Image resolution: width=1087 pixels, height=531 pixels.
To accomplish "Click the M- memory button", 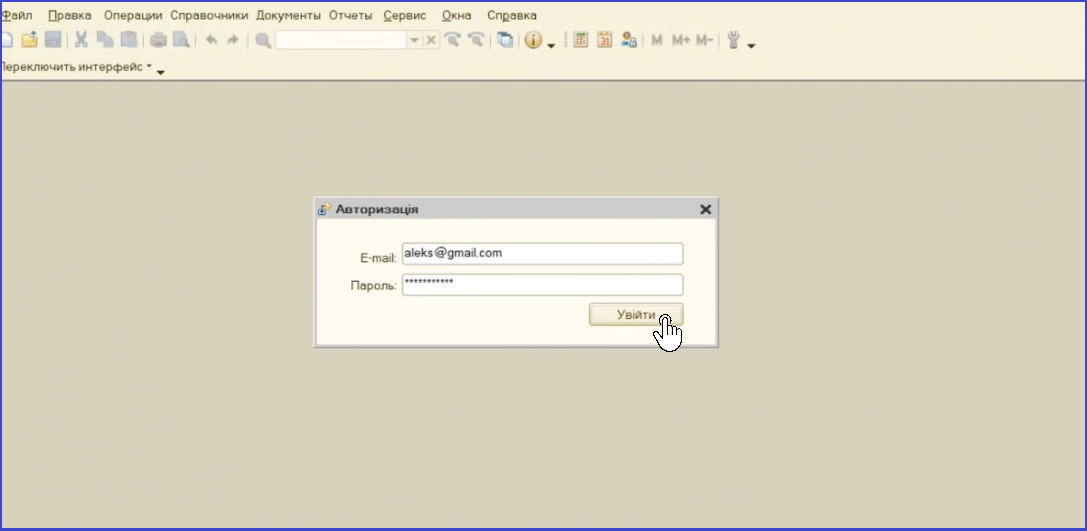I will click(704, 40).
